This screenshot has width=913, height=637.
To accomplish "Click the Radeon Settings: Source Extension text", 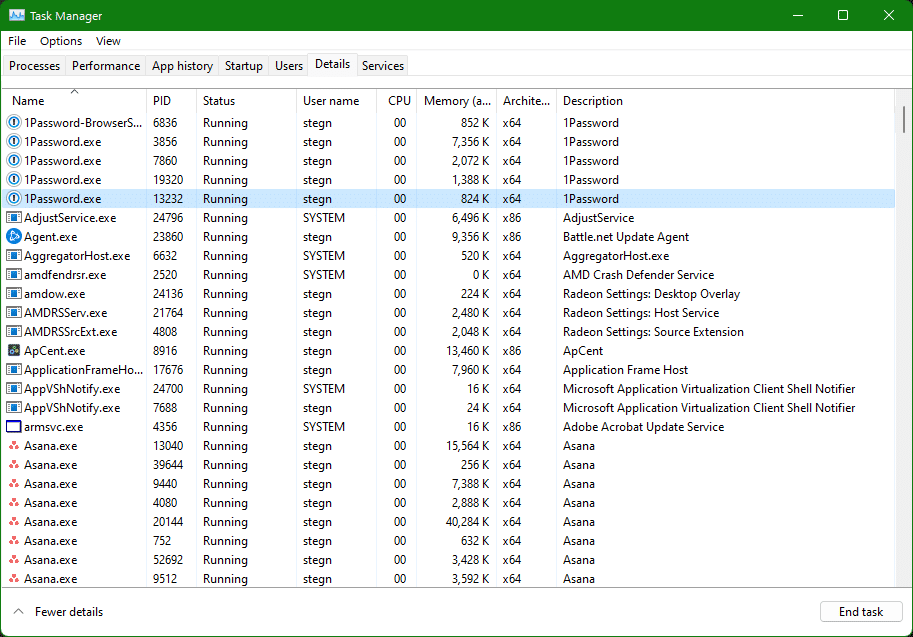I will 653,332.
